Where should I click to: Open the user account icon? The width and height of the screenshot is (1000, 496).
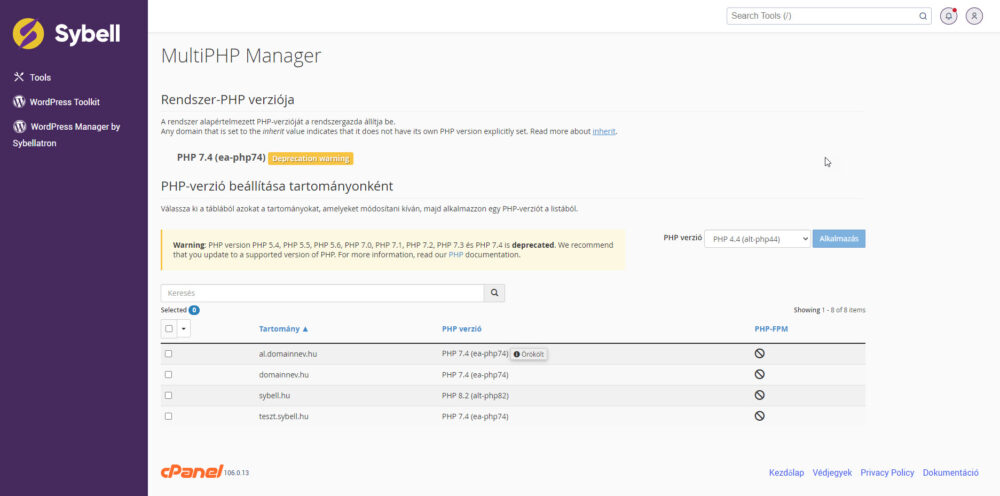click(x=974, y=16)
